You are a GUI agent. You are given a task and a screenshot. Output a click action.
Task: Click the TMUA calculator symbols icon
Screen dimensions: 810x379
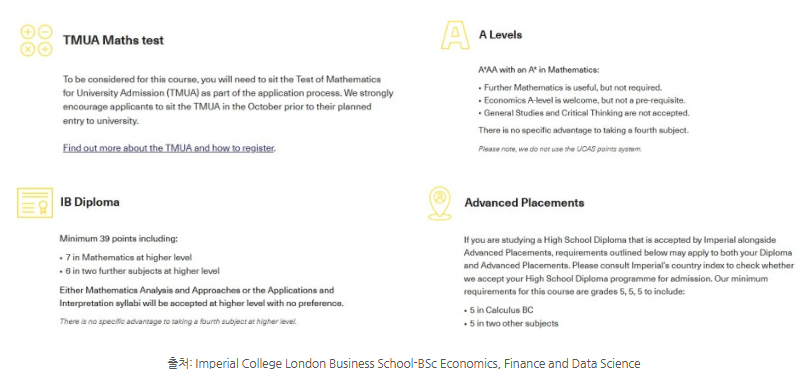point(36,40)
